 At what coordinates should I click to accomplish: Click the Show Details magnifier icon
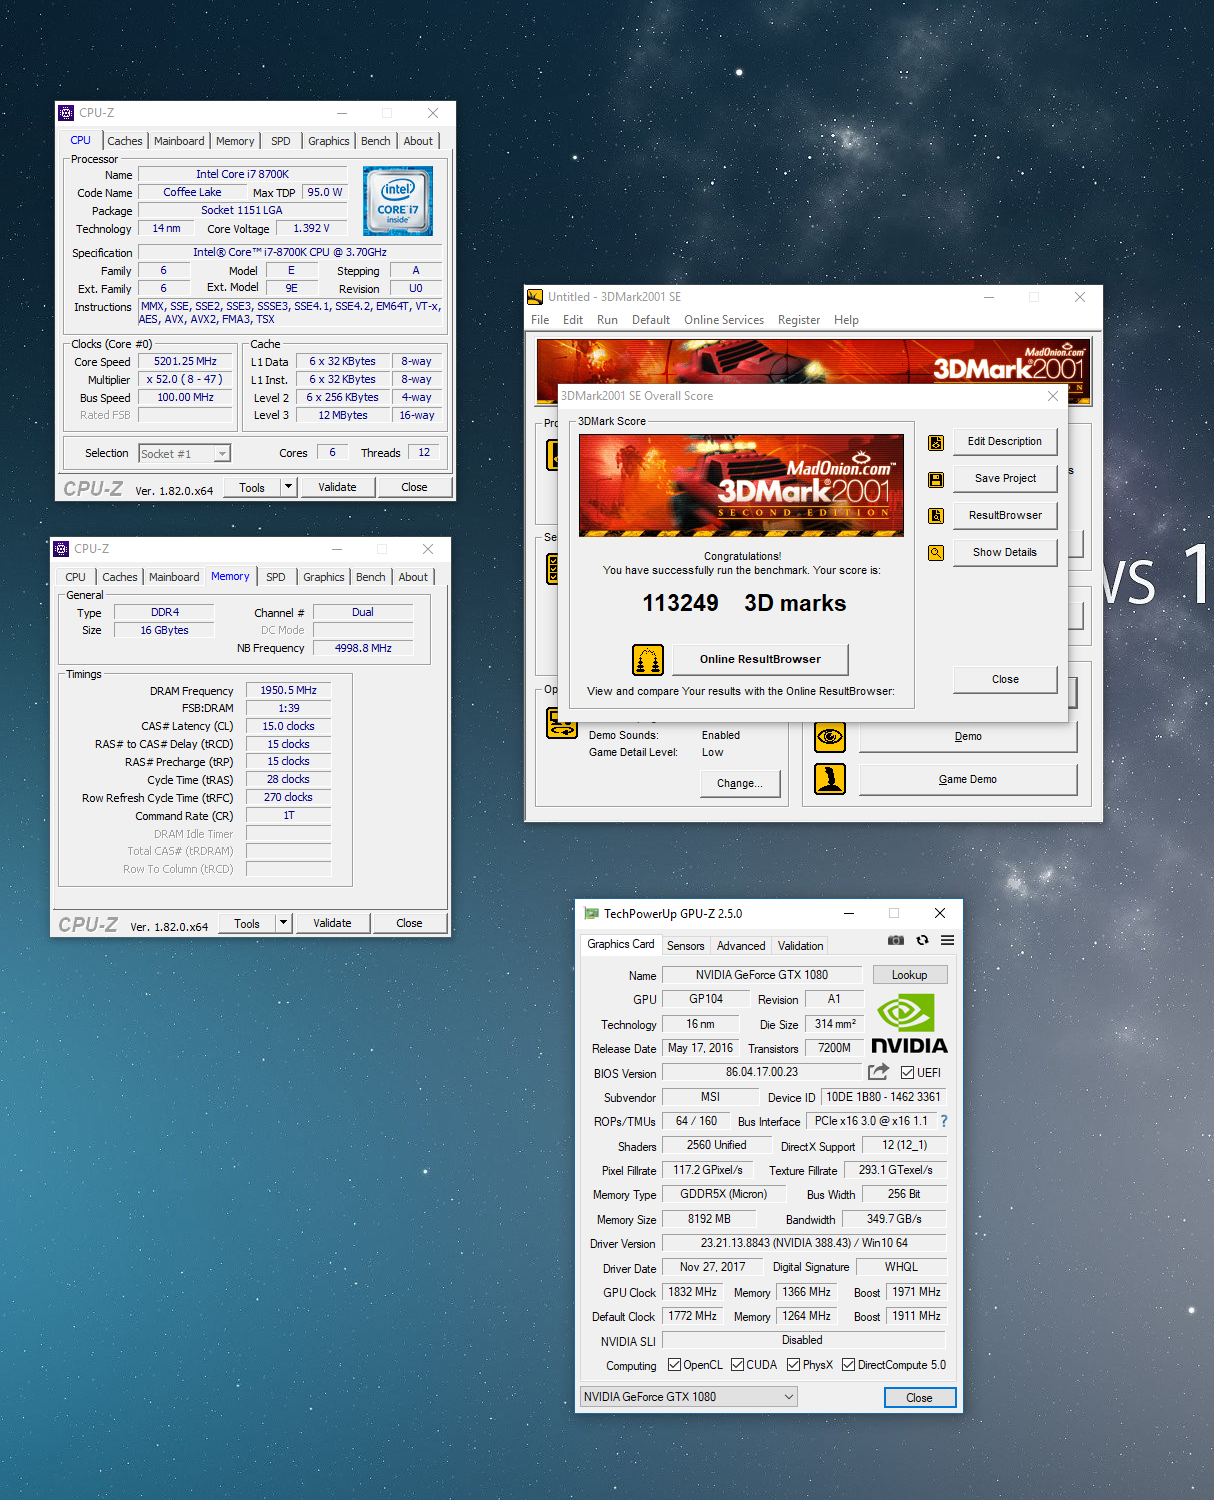(936, 553)
